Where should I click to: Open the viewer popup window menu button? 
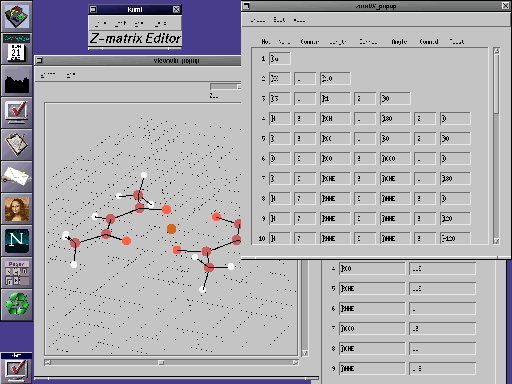39,61
